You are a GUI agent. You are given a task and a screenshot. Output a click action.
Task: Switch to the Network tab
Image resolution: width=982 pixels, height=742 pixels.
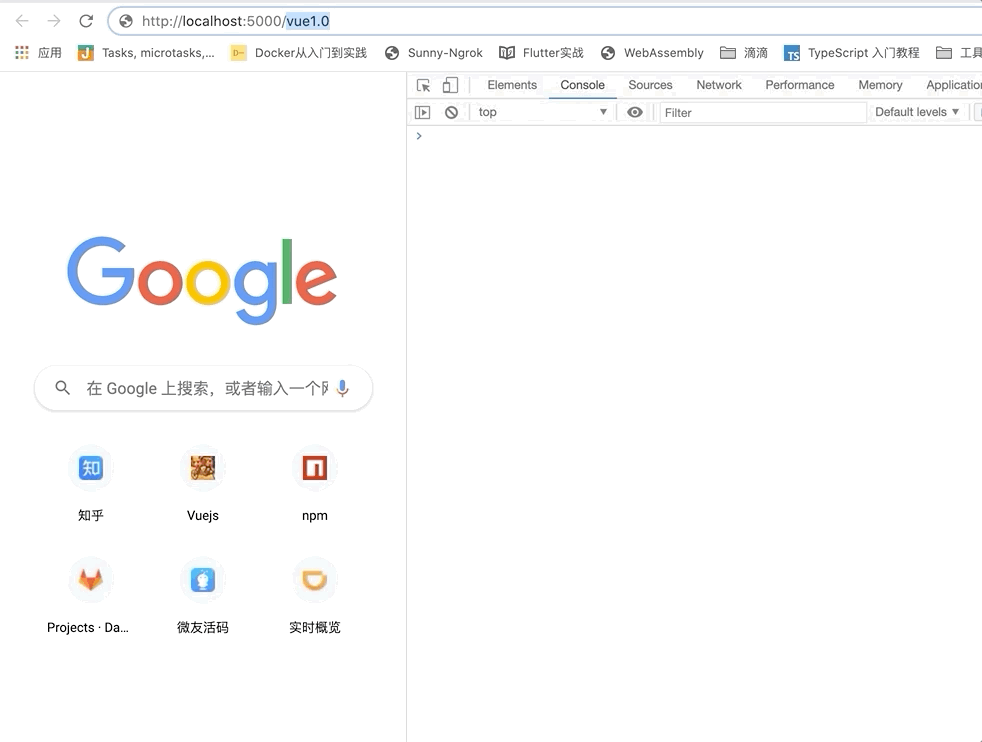[x=719, y=85]
